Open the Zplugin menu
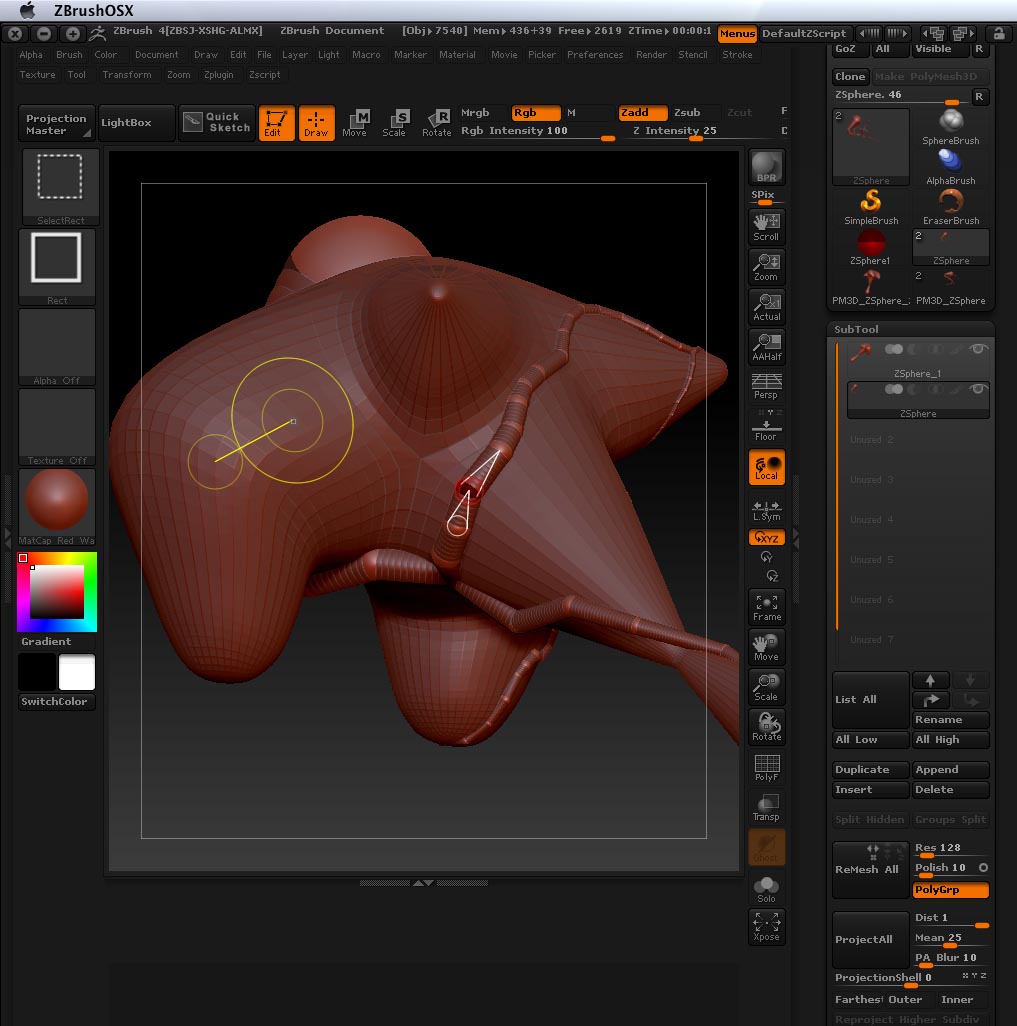Viewport: 1017px width, 1026px height. [219, 75]
